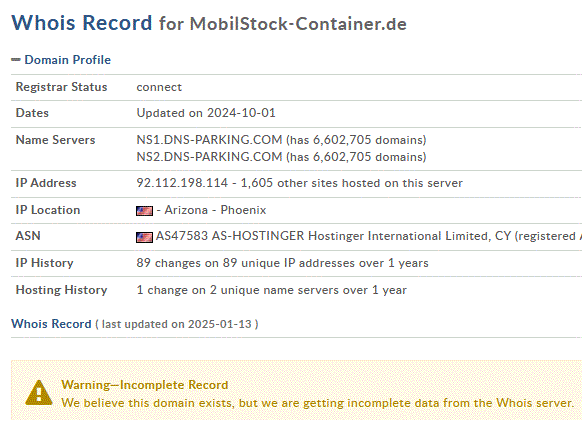Click the last updated on 2025-01-13 text
The width and height of the screenshot is (583, 421).
pos(177,324)
